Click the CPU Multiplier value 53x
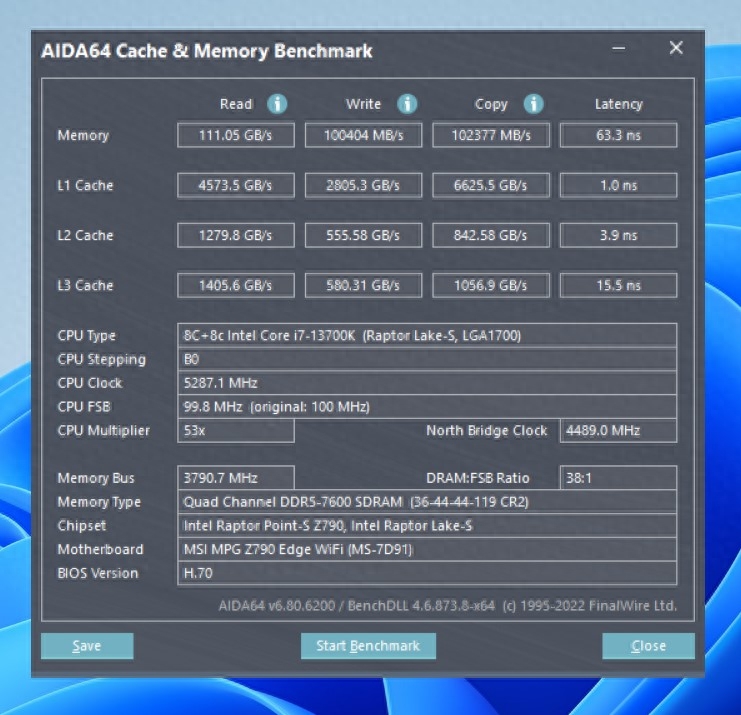741x715 pixels. pyautogui.click(x=236, y=431)
